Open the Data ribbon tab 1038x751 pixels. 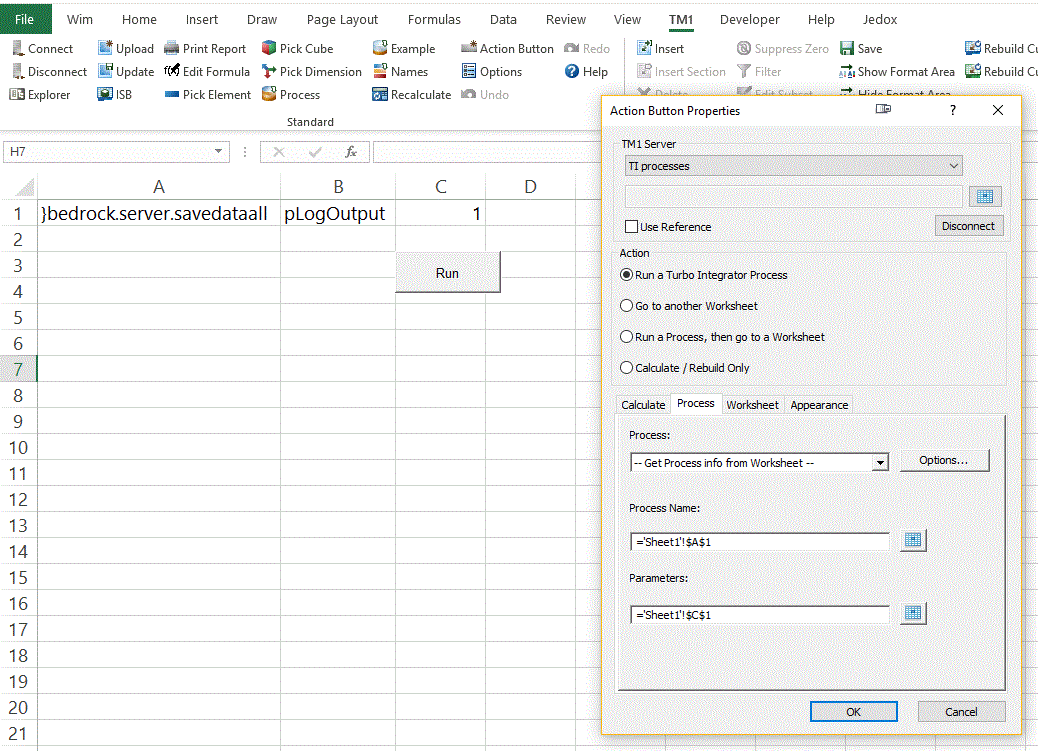[x=503, y=19]
